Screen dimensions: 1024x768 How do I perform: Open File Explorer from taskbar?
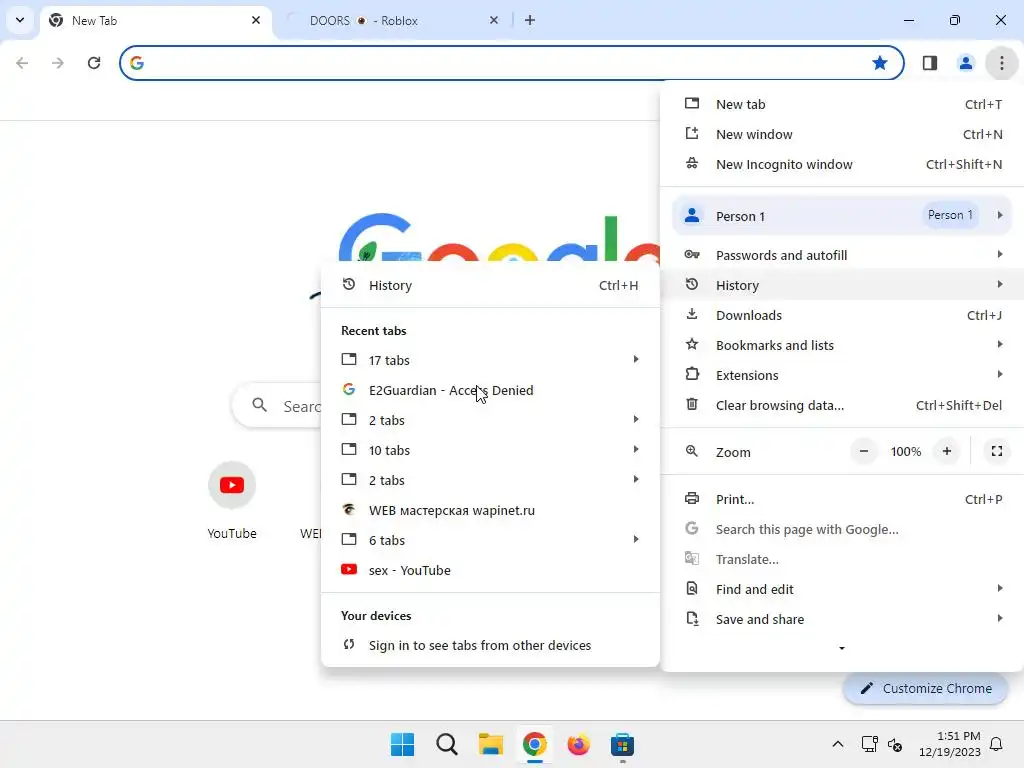[490, 744]
